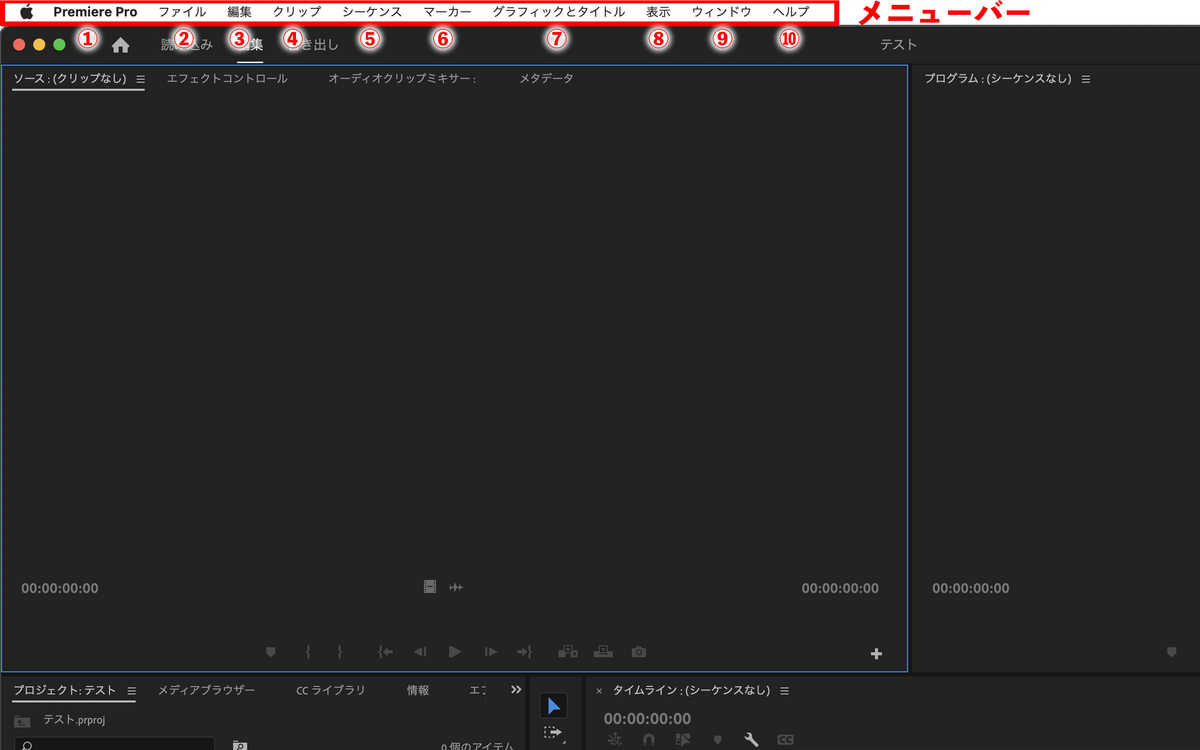Add marker in Program monitor

1172,652
